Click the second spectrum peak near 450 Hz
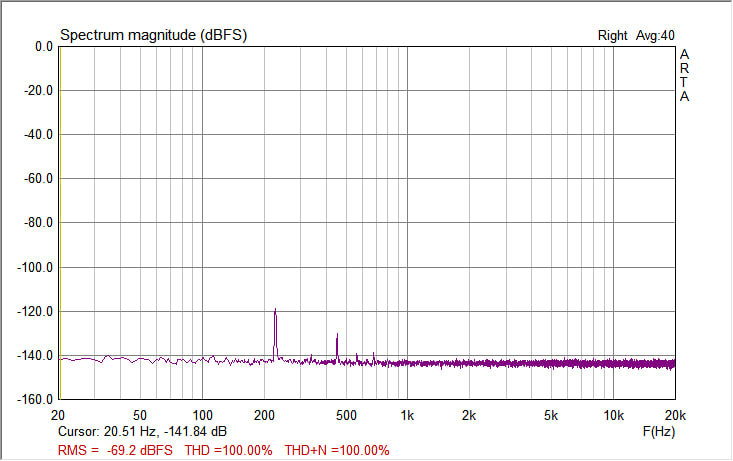This screenshot has height=461, width=733. click(337, 348)
